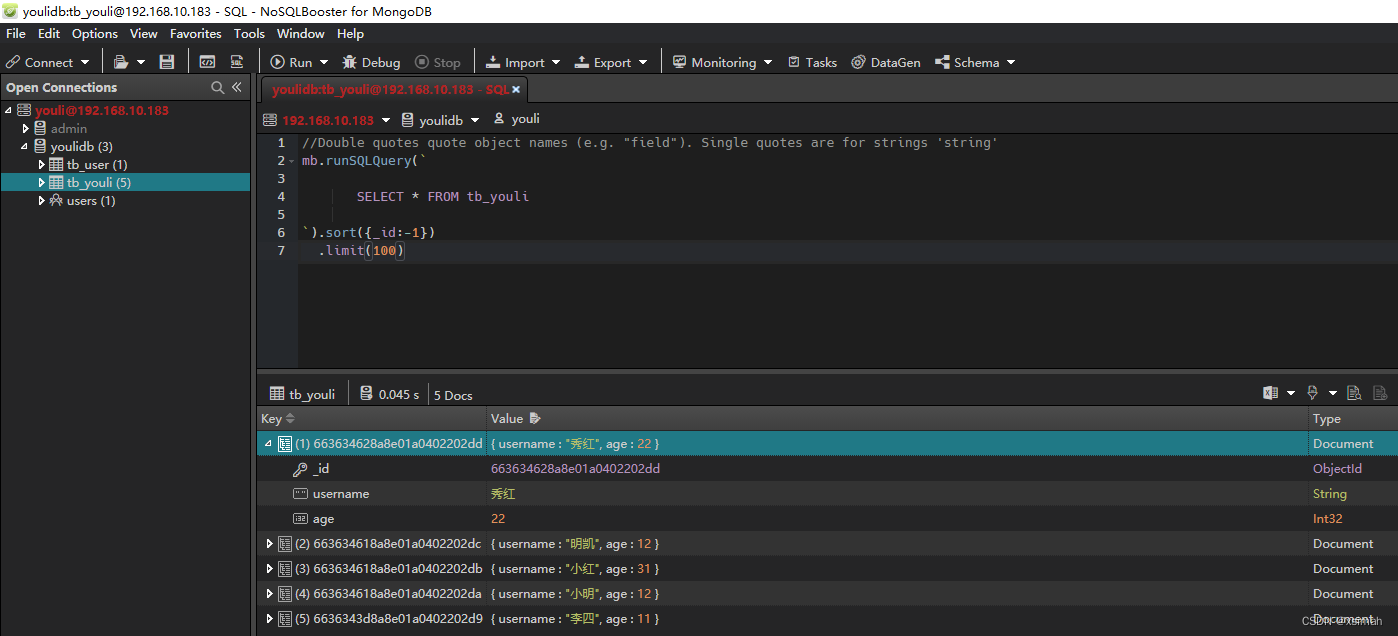
Task: Expand the Monitoring dropdown arrow
Action: coord(768,62)
